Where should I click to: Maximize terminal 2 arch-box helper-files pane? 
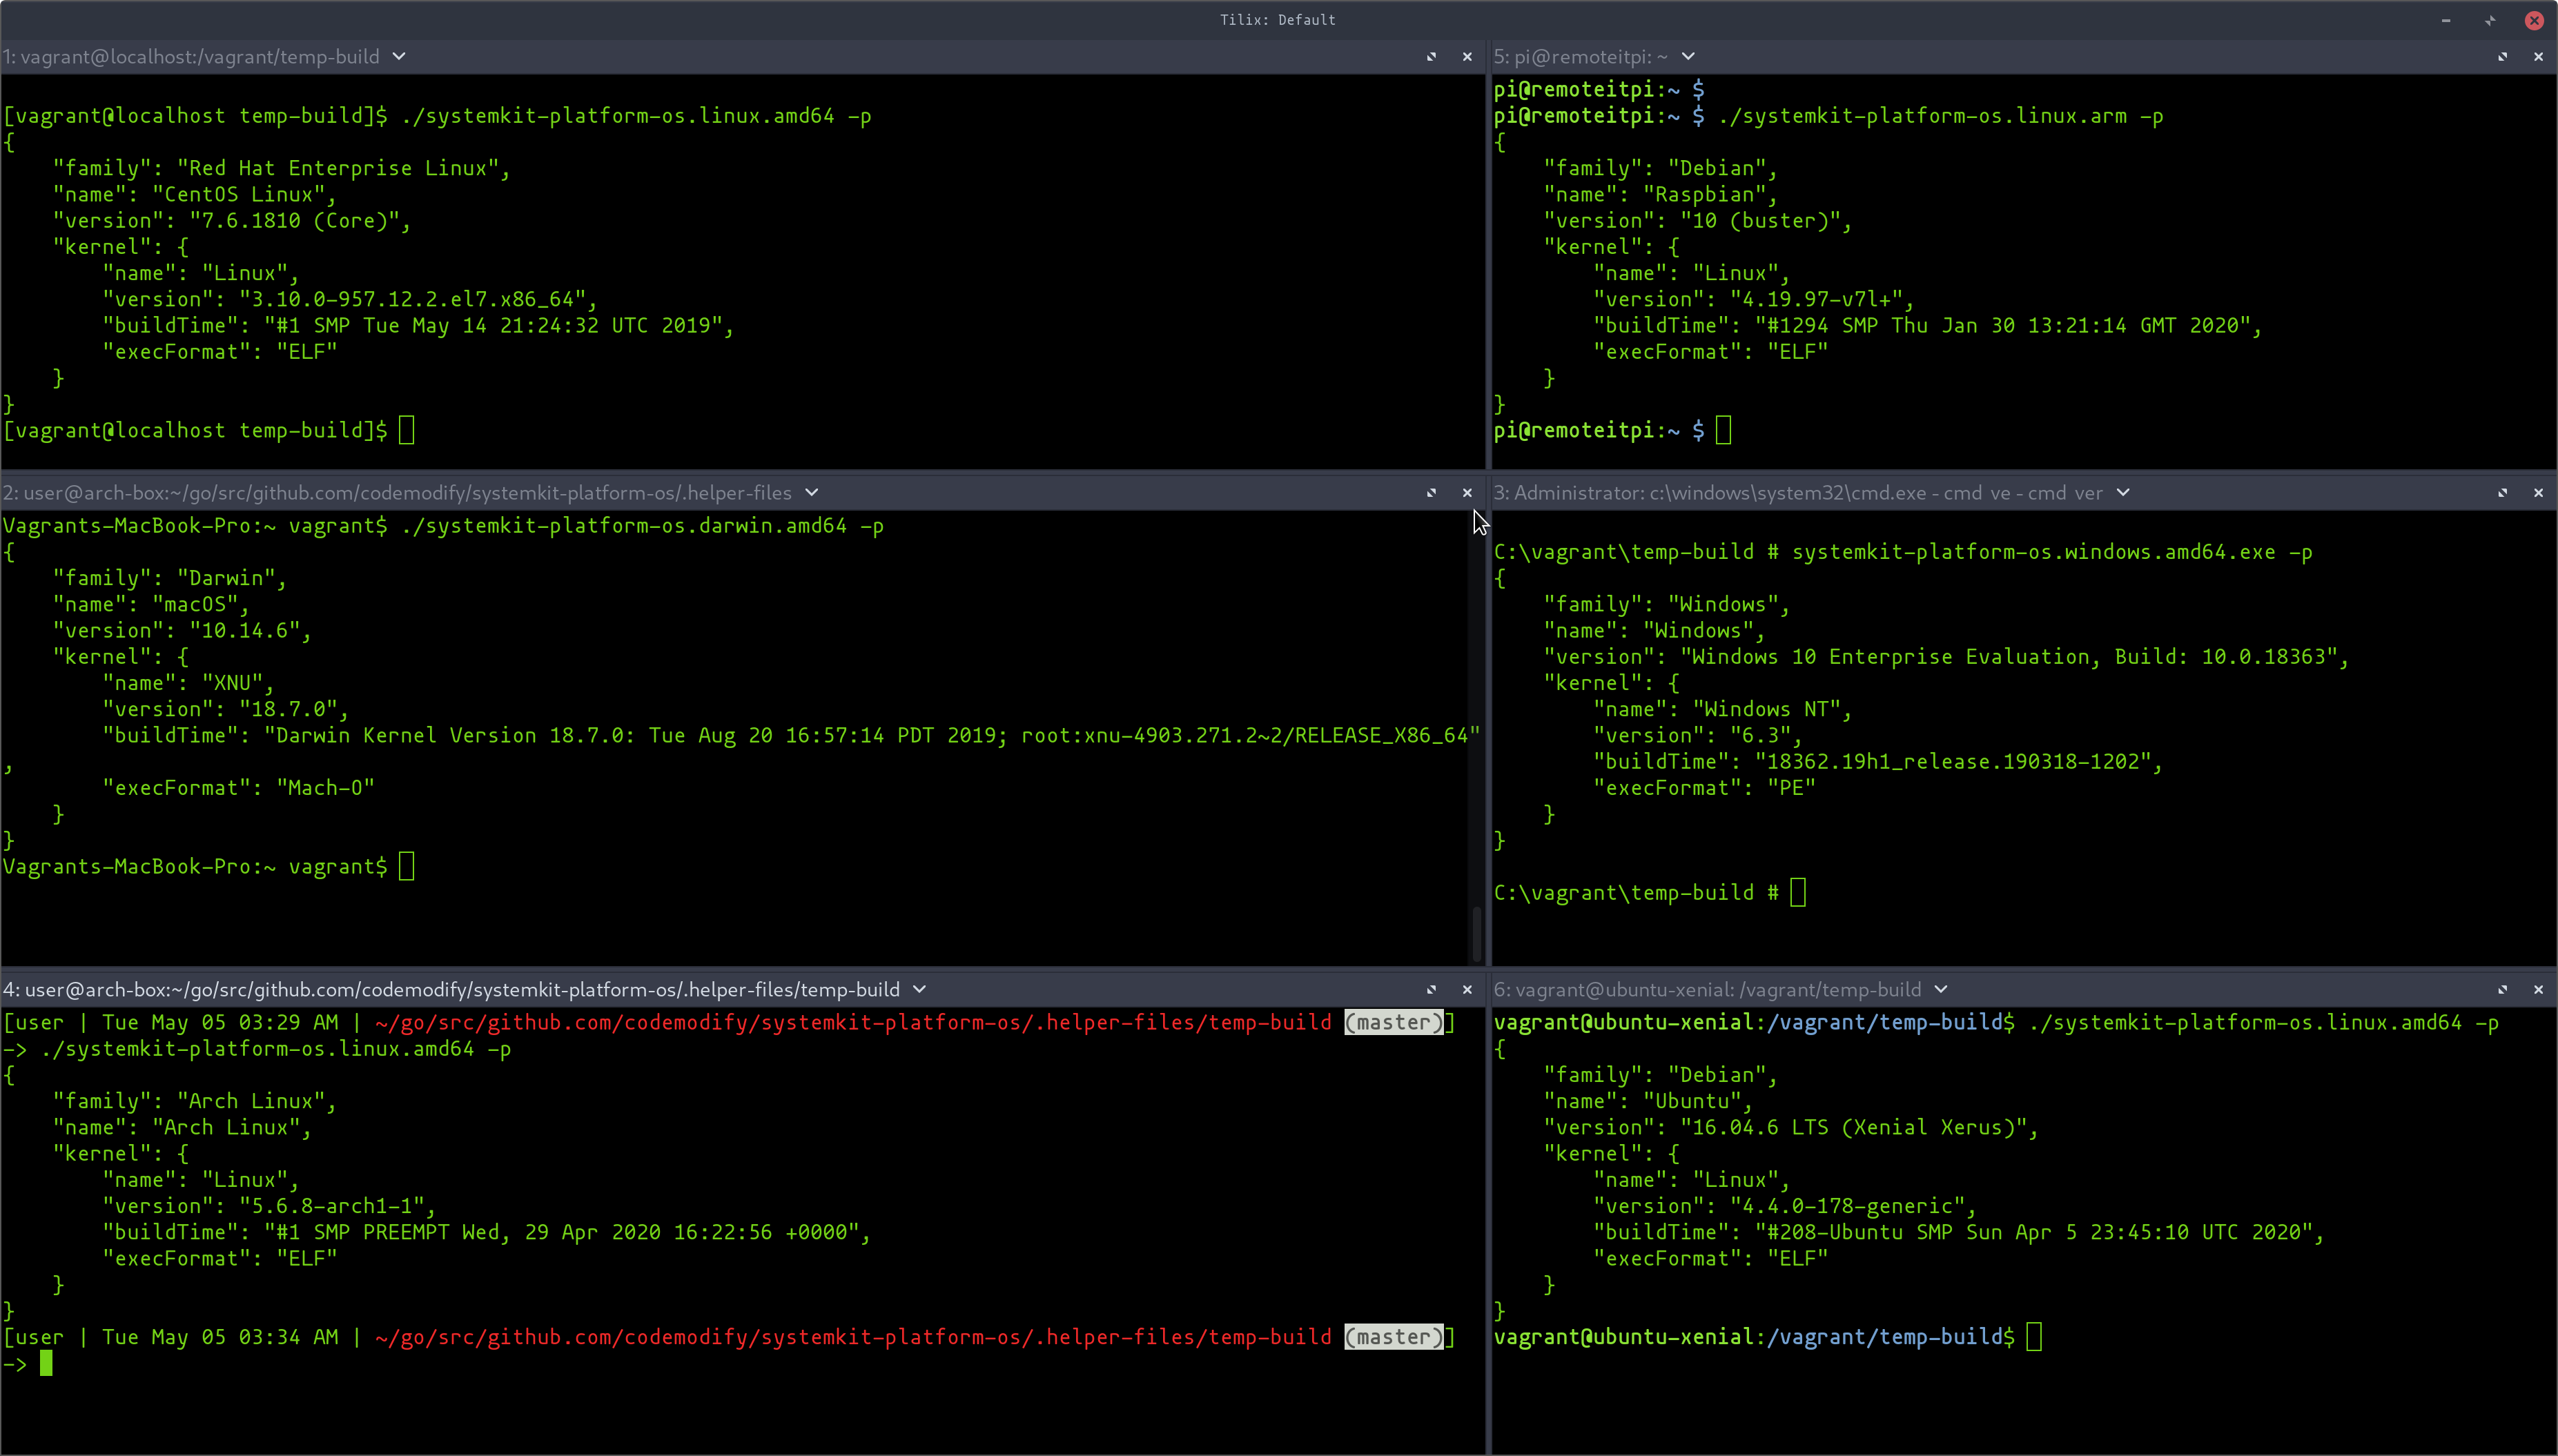click(x=1431, y=493)
